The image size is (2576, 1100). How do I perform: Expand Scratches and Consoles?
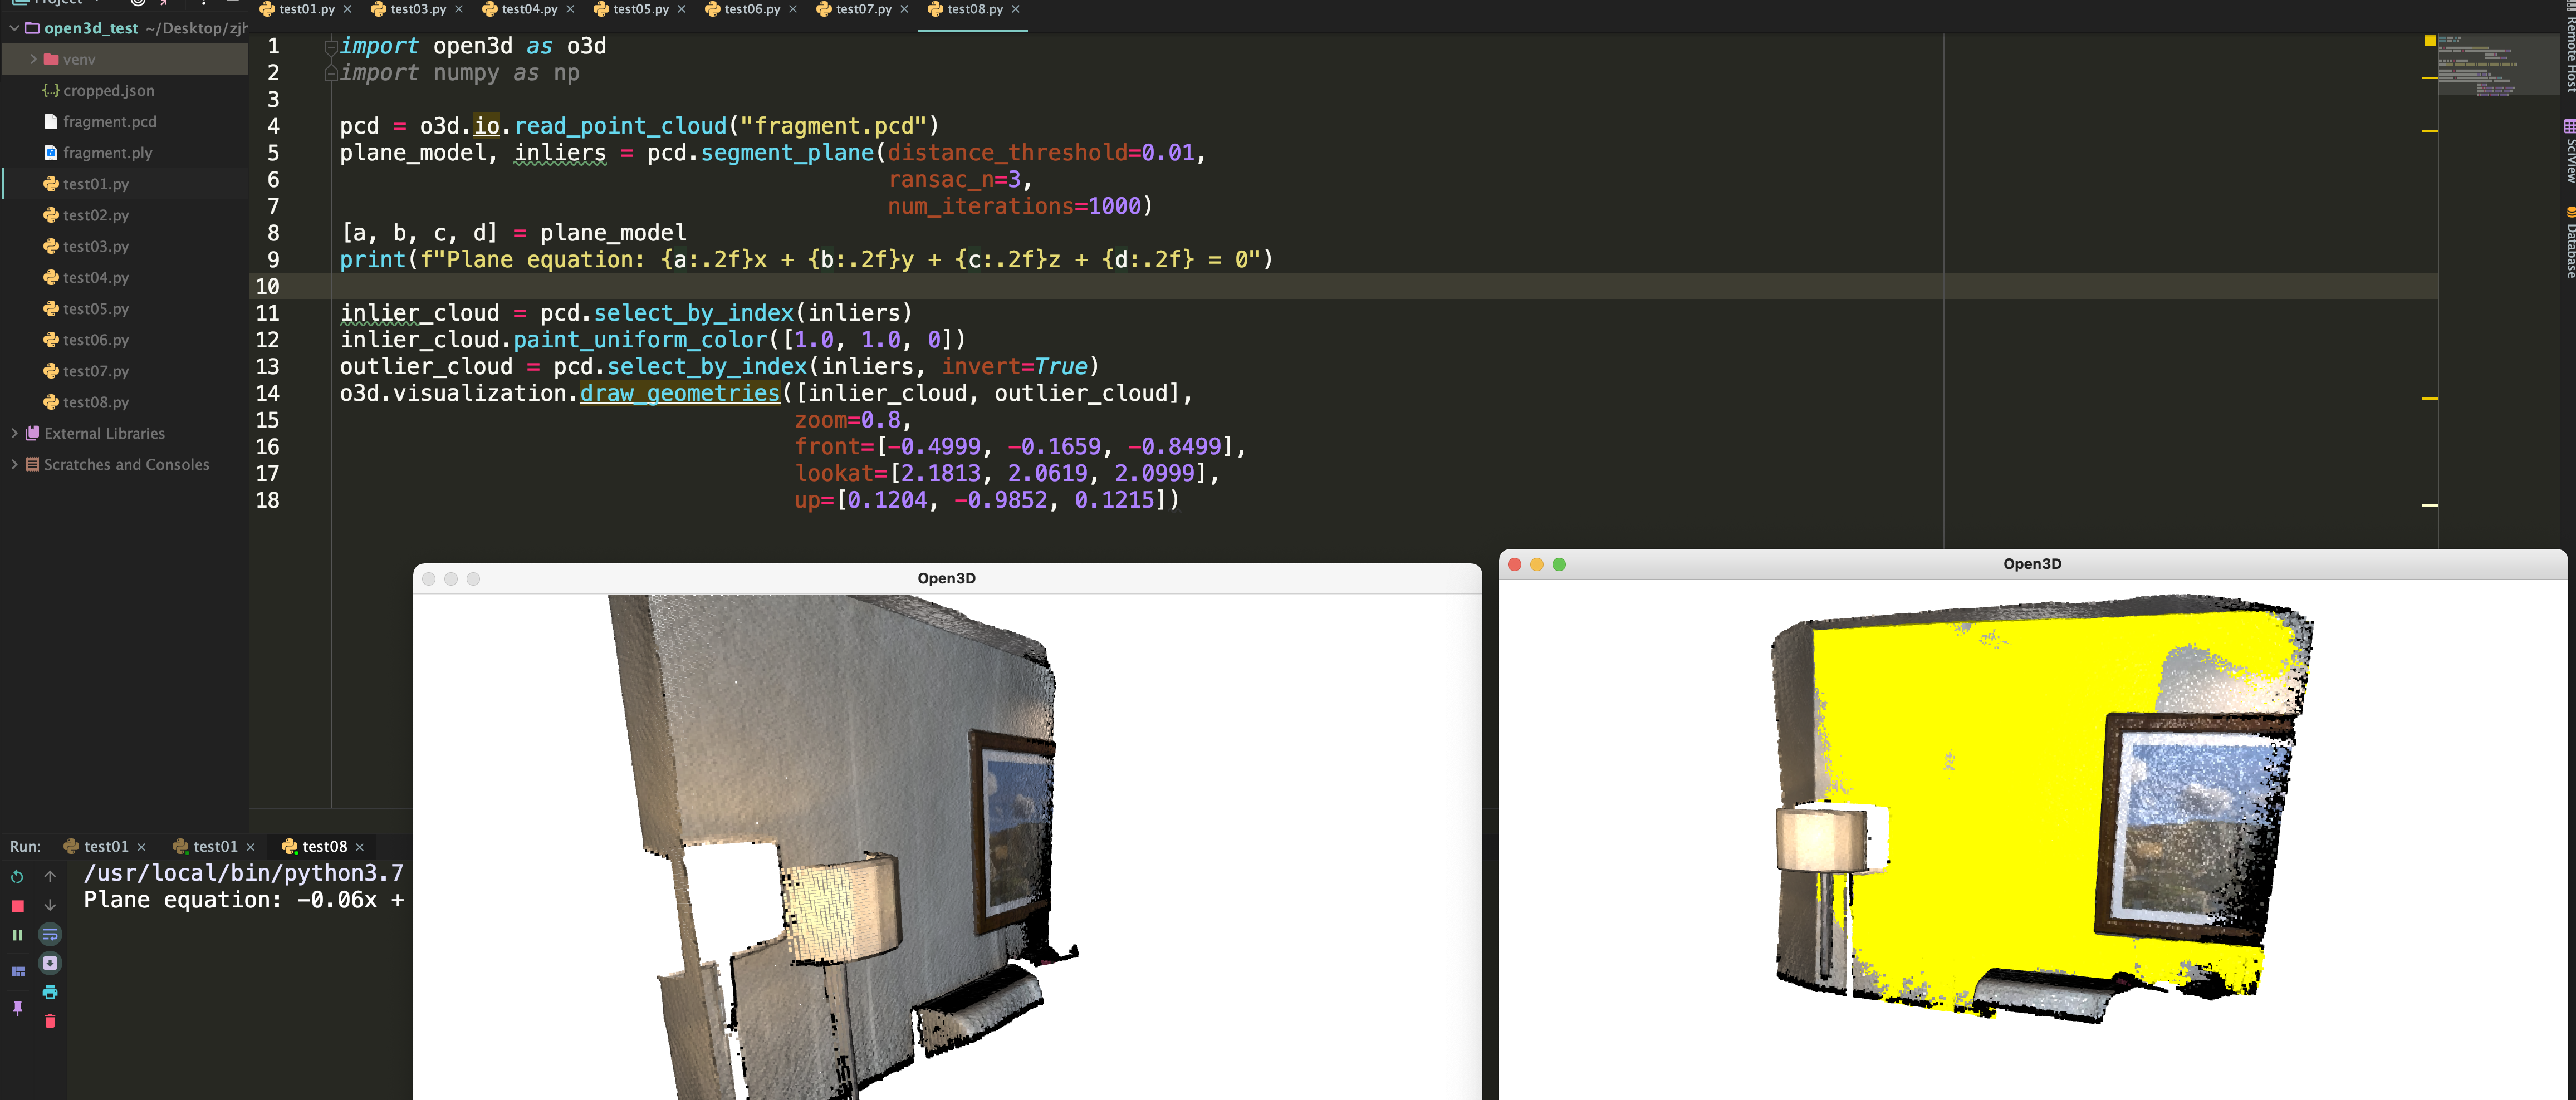pos(14,464)
